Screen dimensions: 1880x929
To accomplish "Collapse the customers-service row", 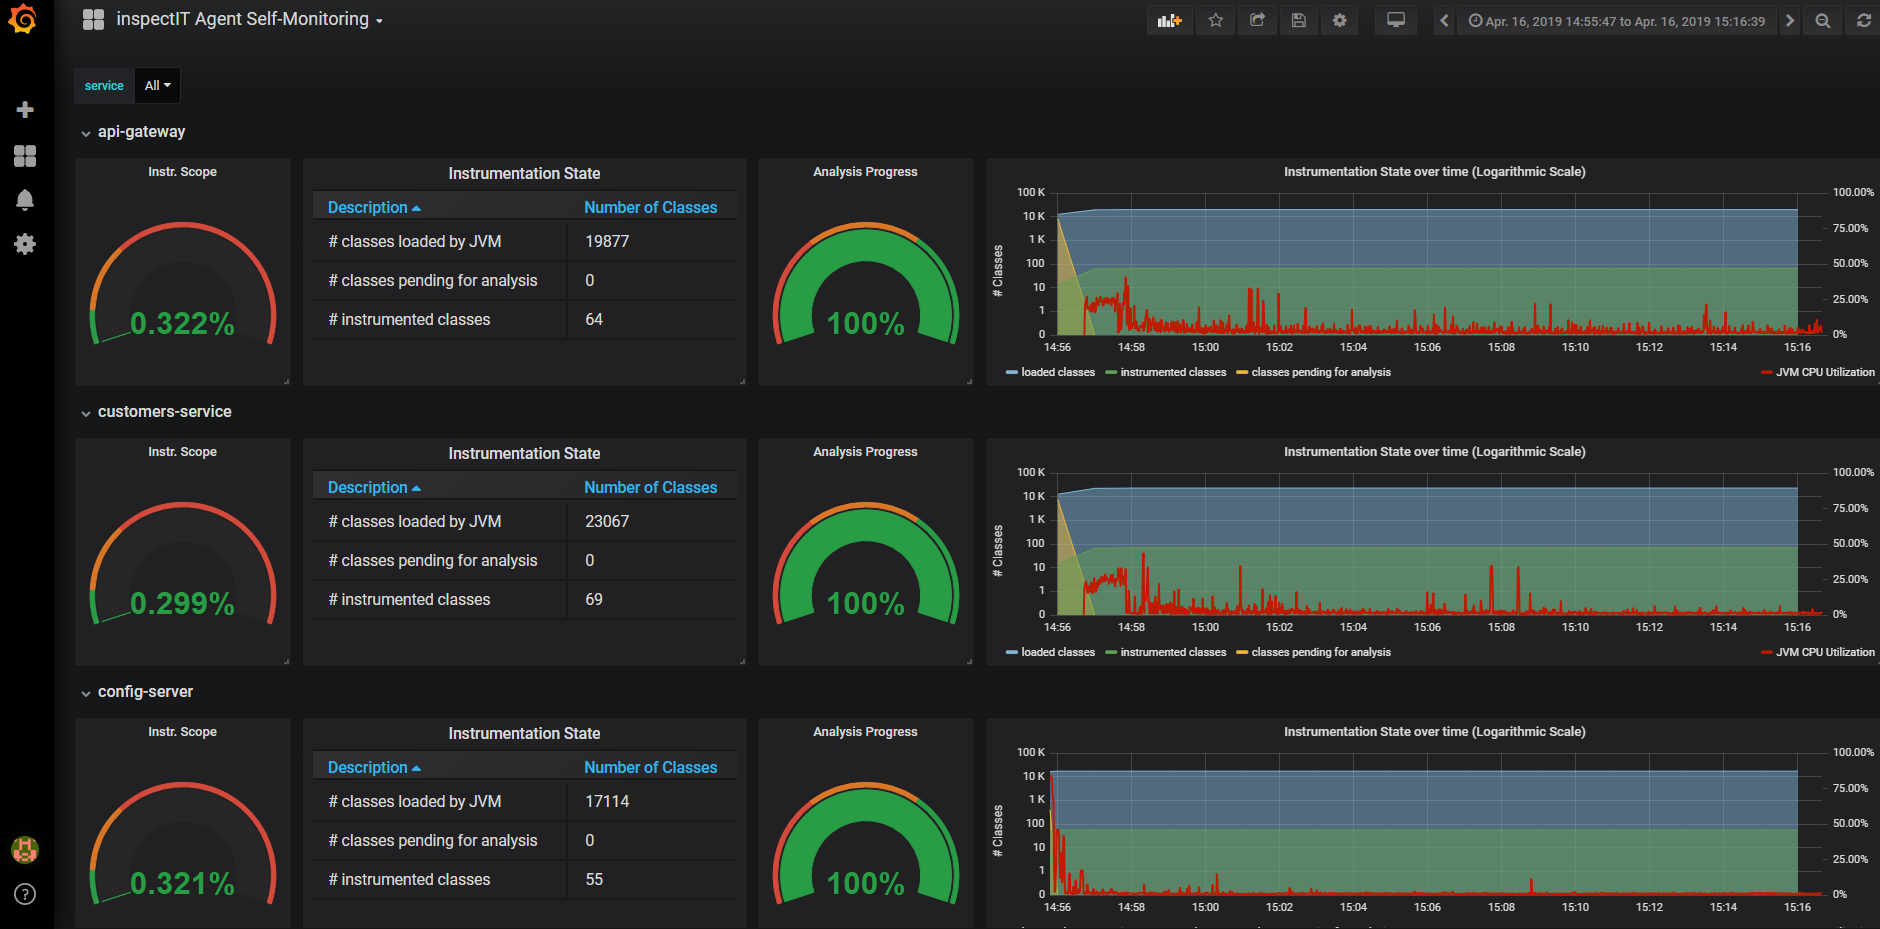I will [164, 412].
